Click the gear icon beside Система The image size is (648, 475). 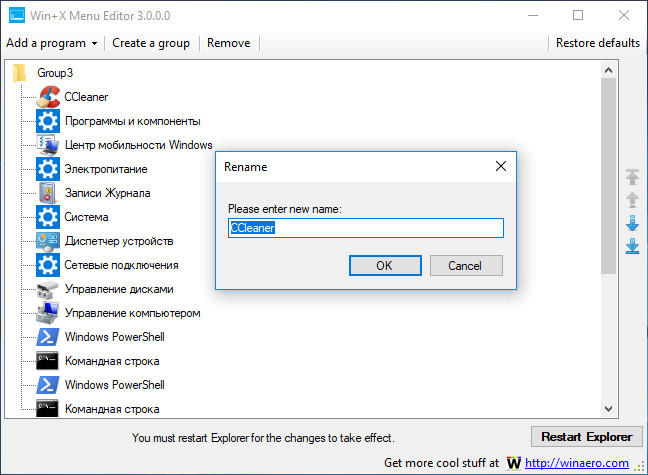[48, 217]
